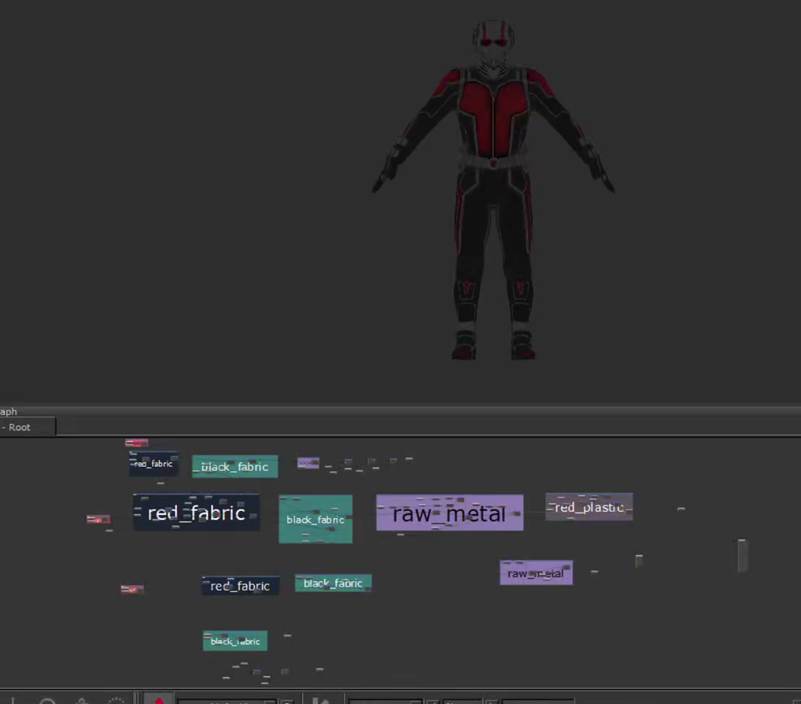Switch to the Root tab
Viewport: 801px width, 704px height.
pos(27,427)
